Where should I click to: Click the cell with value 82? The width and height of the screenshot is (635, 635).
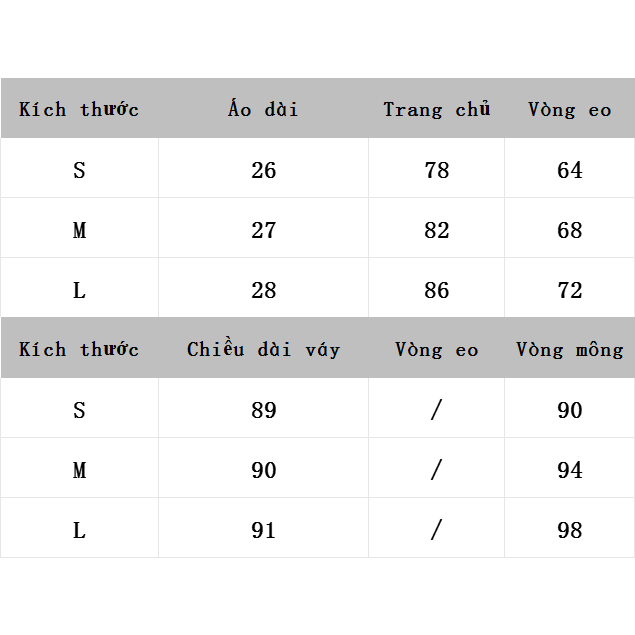click(436, 230)
